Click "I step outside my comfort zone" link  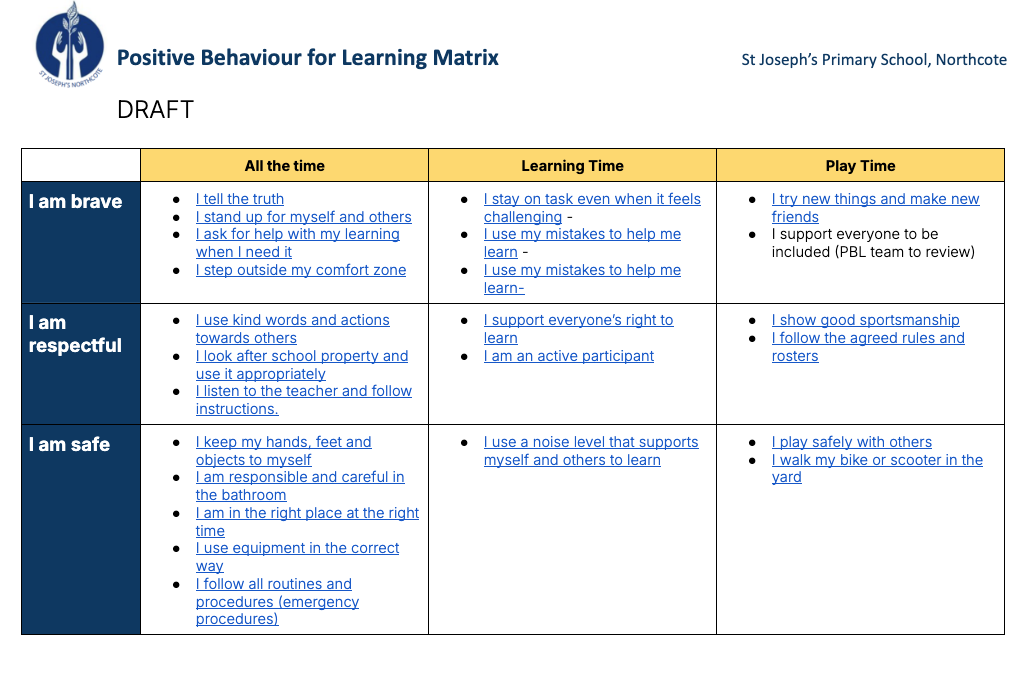pyautogui.click(x=301, y=270)
